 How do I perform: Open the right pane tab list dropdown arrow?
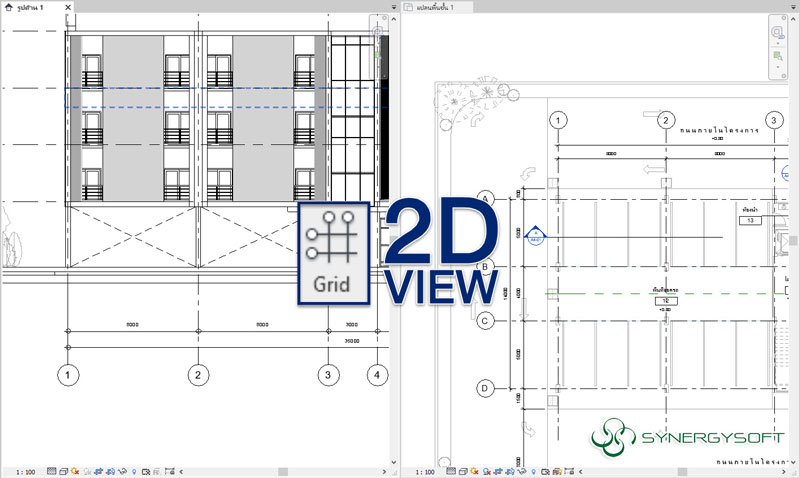pyautogui.click(x=793, y=7)
